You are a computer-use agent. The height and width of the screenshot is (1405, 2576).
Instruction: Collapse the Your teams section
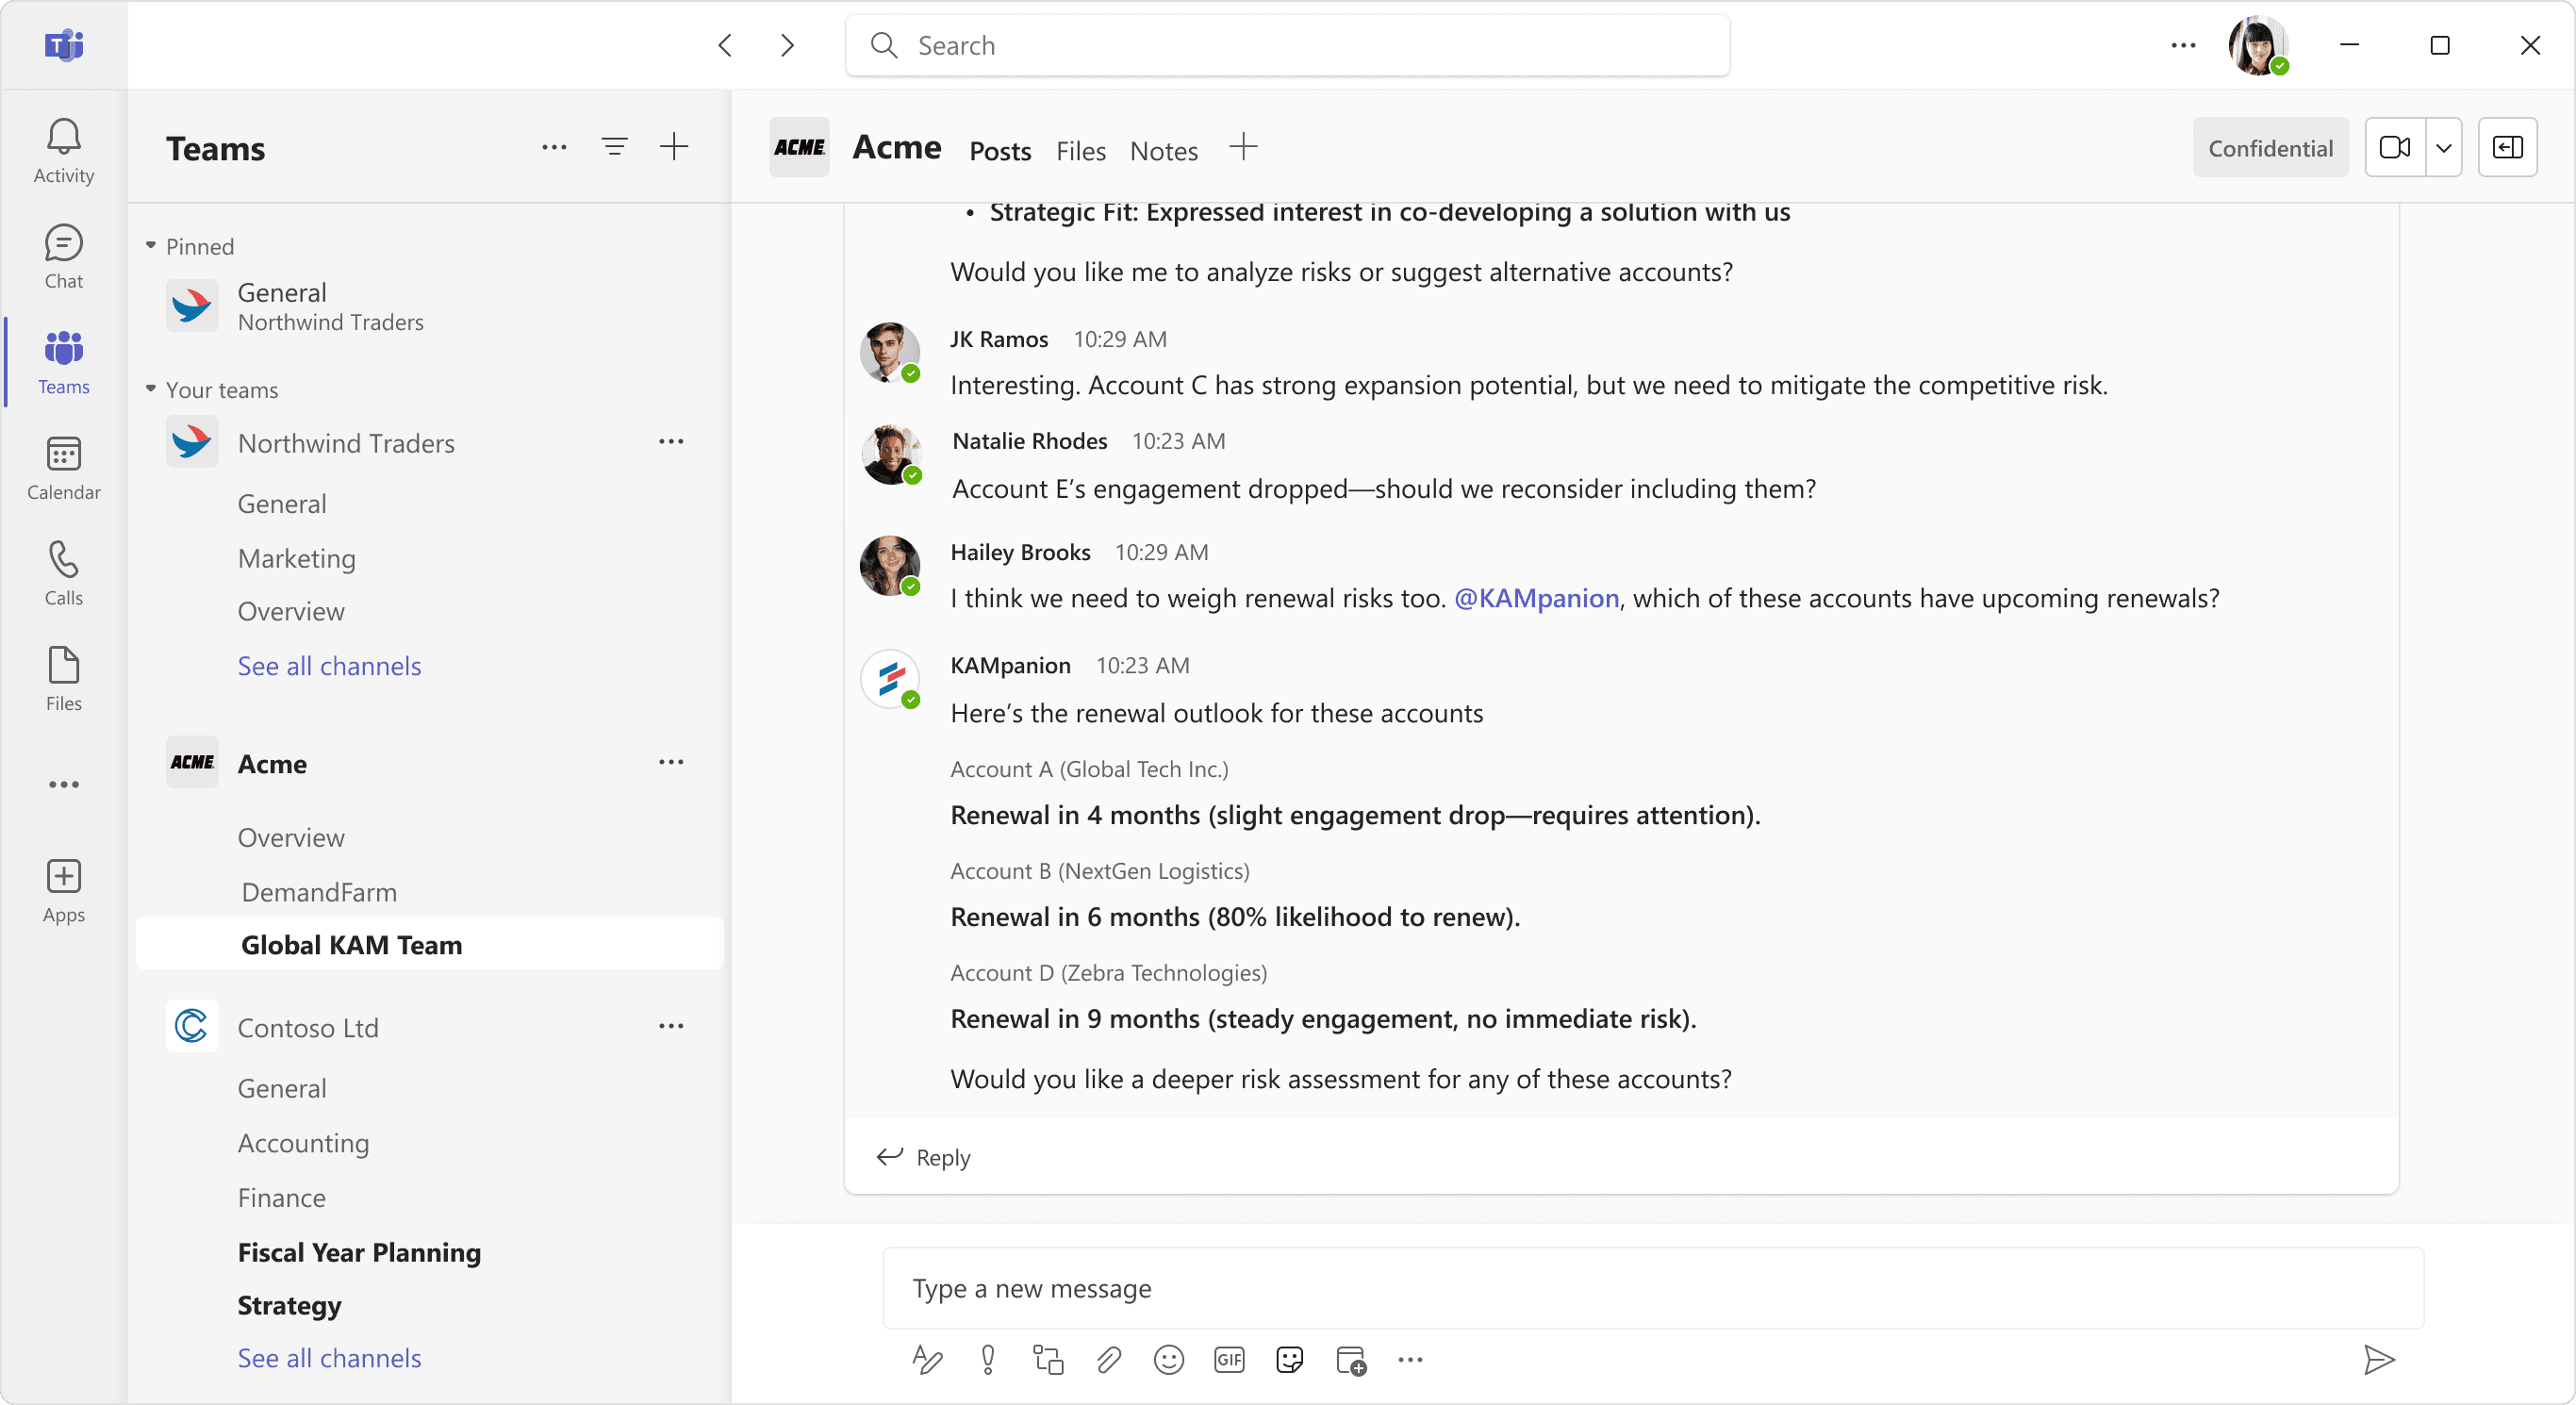[151, 389]
